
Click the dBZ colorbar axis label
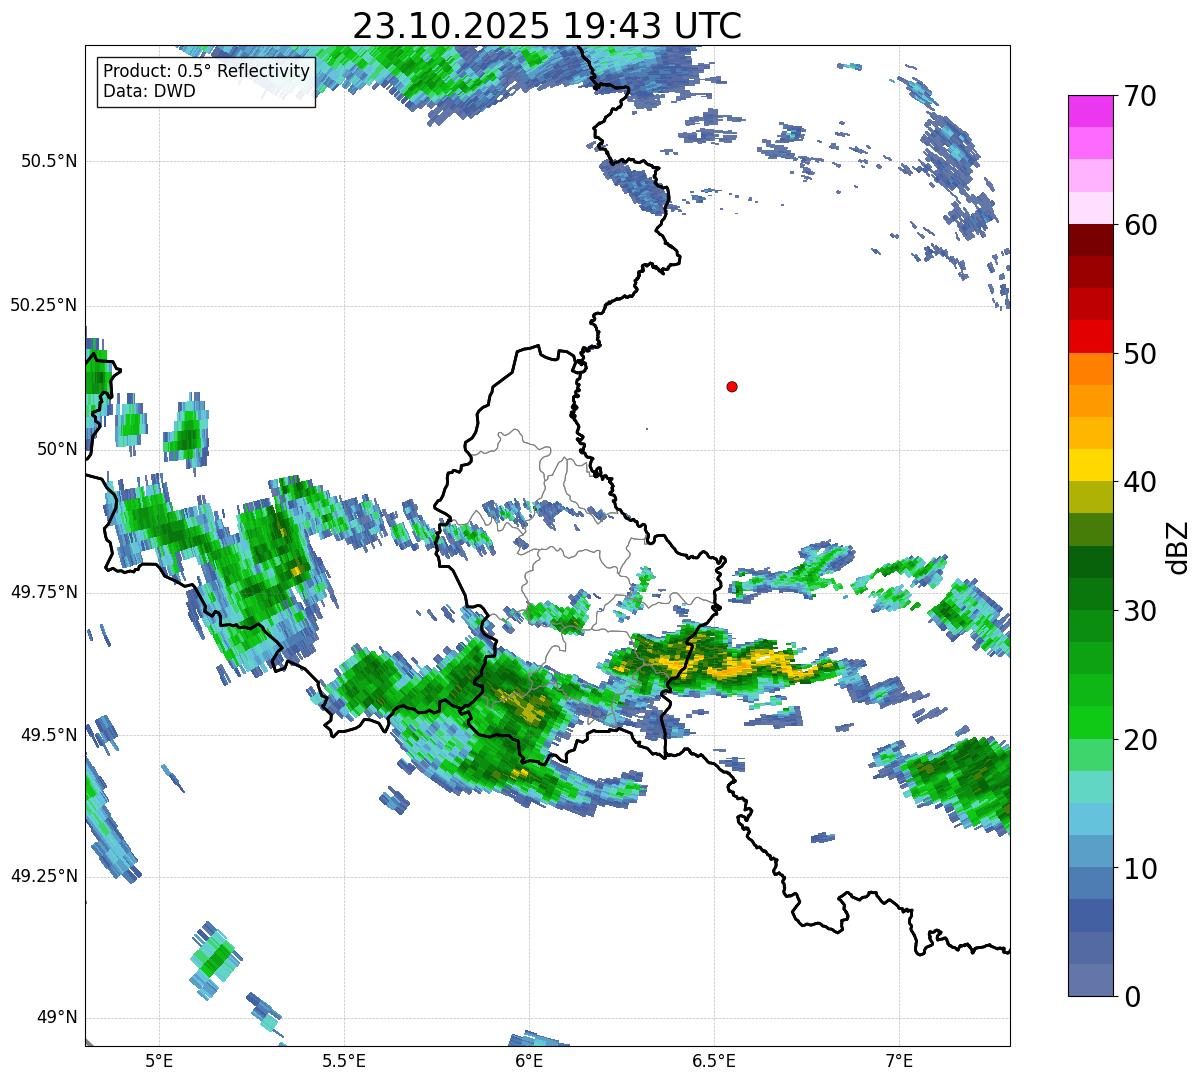[x=1178, y=546]
